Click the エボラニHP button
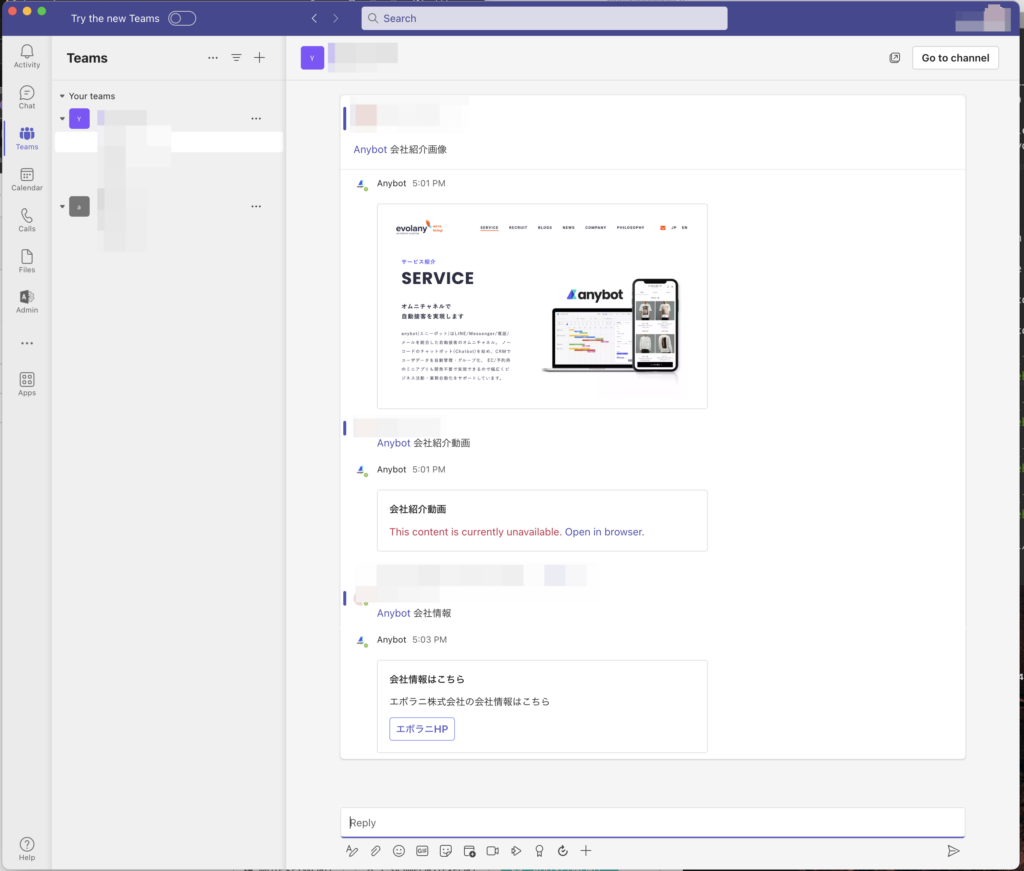 coord(422,729)
